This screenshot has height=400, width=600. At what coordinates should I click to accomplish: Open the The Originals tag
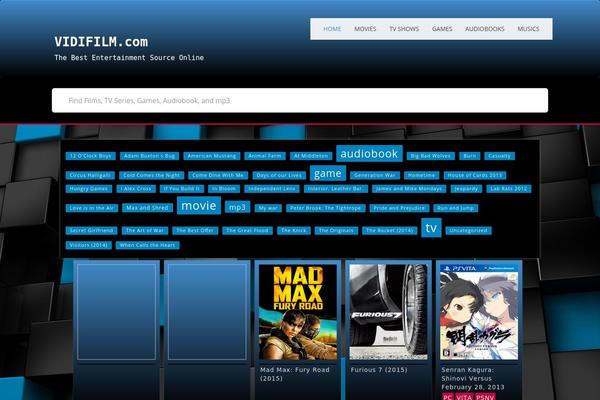[336, 230]
